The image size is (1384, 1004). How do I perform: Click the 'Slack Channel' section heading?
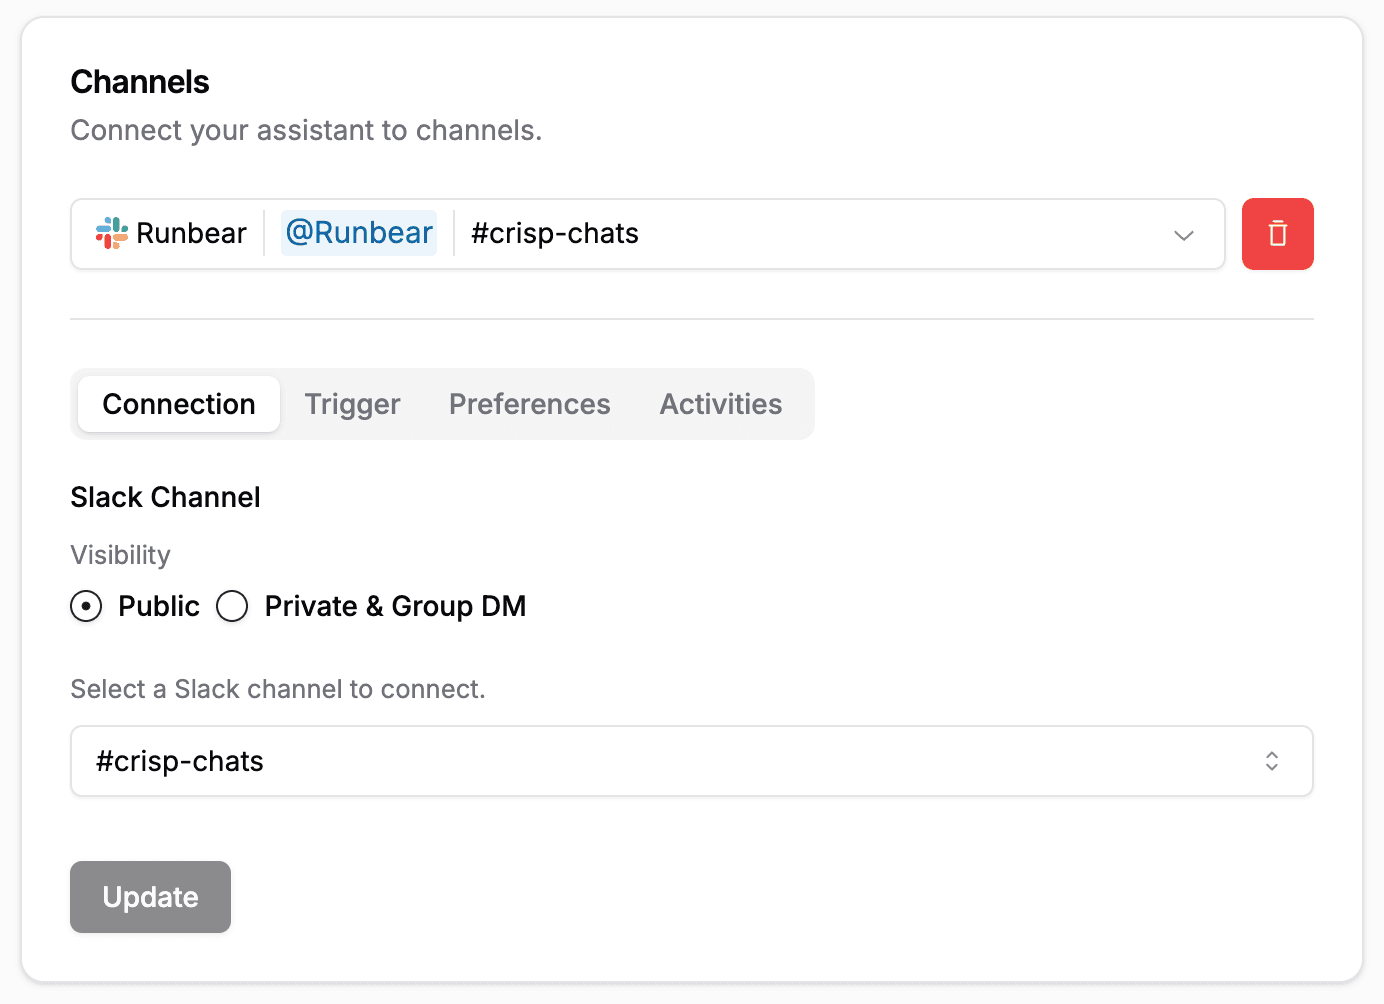[x=165, y=497]
